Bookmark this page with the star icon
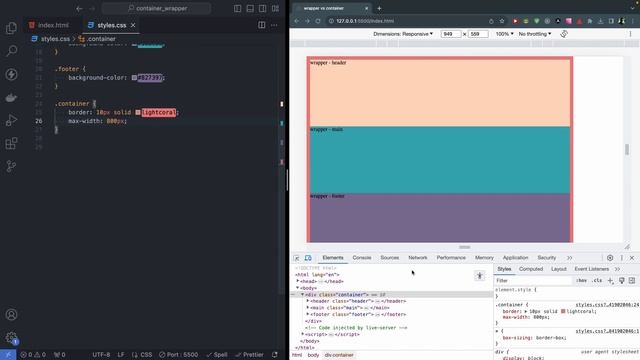Screen dimensions: 640x360 pos(502,21)
